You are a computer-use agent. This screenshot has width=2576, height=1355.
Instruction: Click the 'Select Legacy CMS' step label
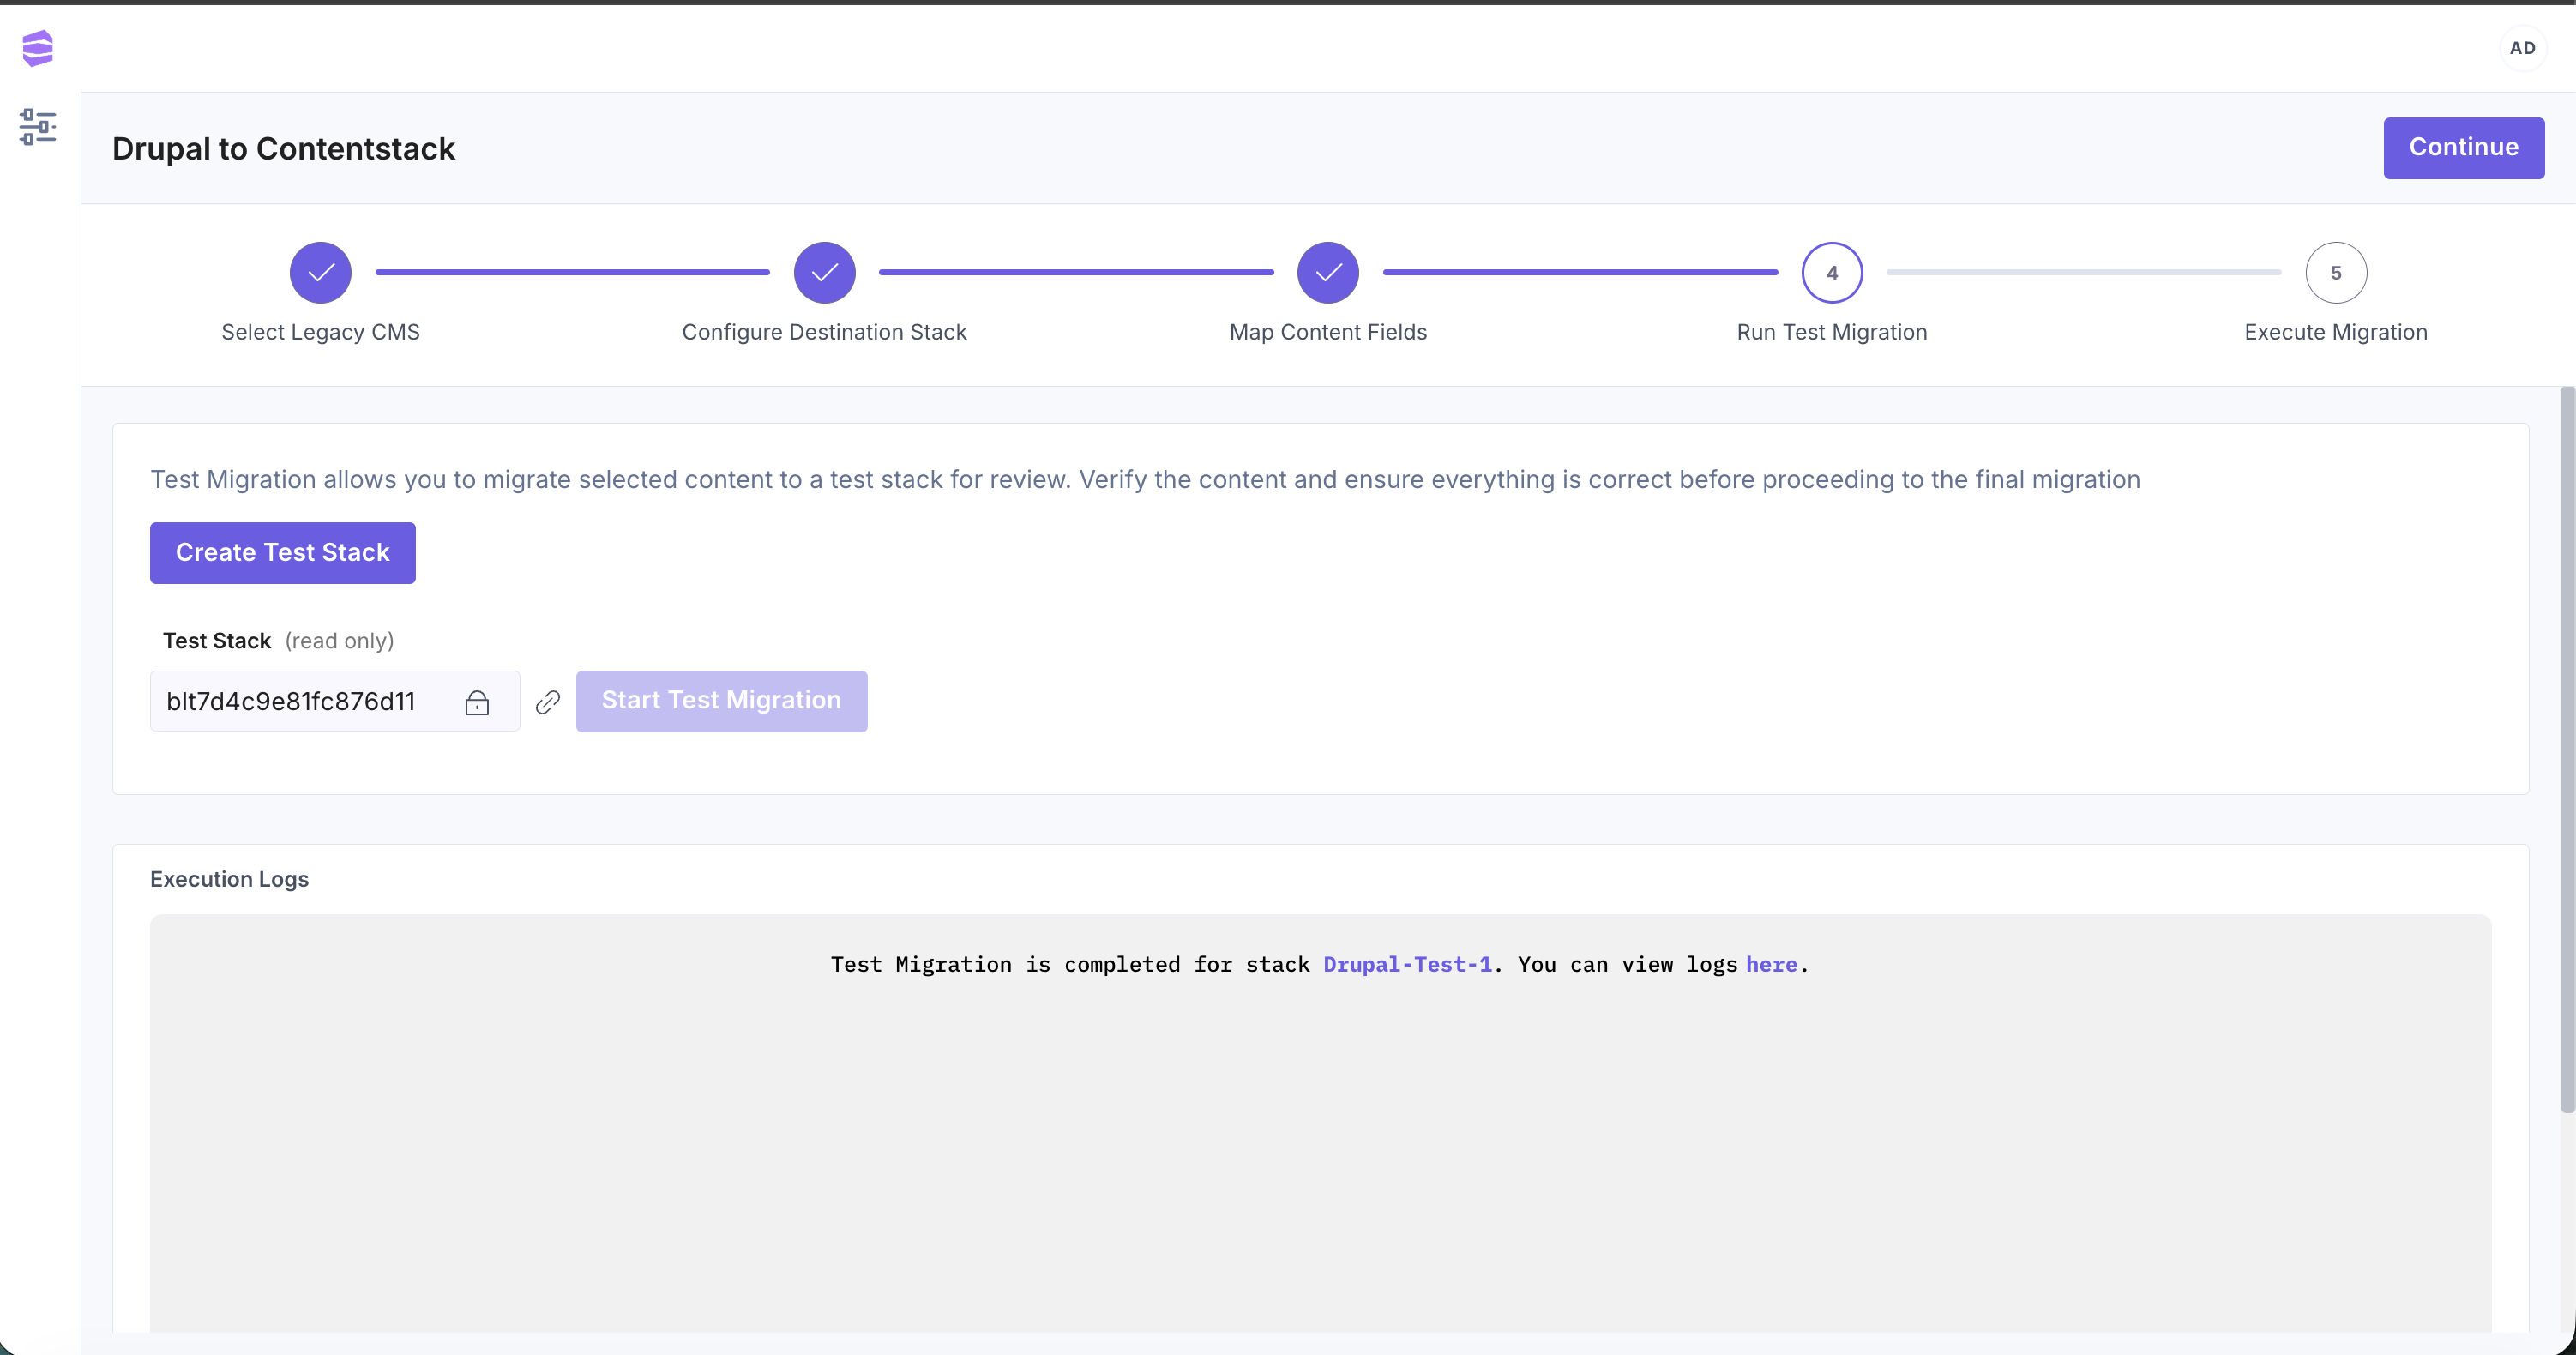pos(321,333)
